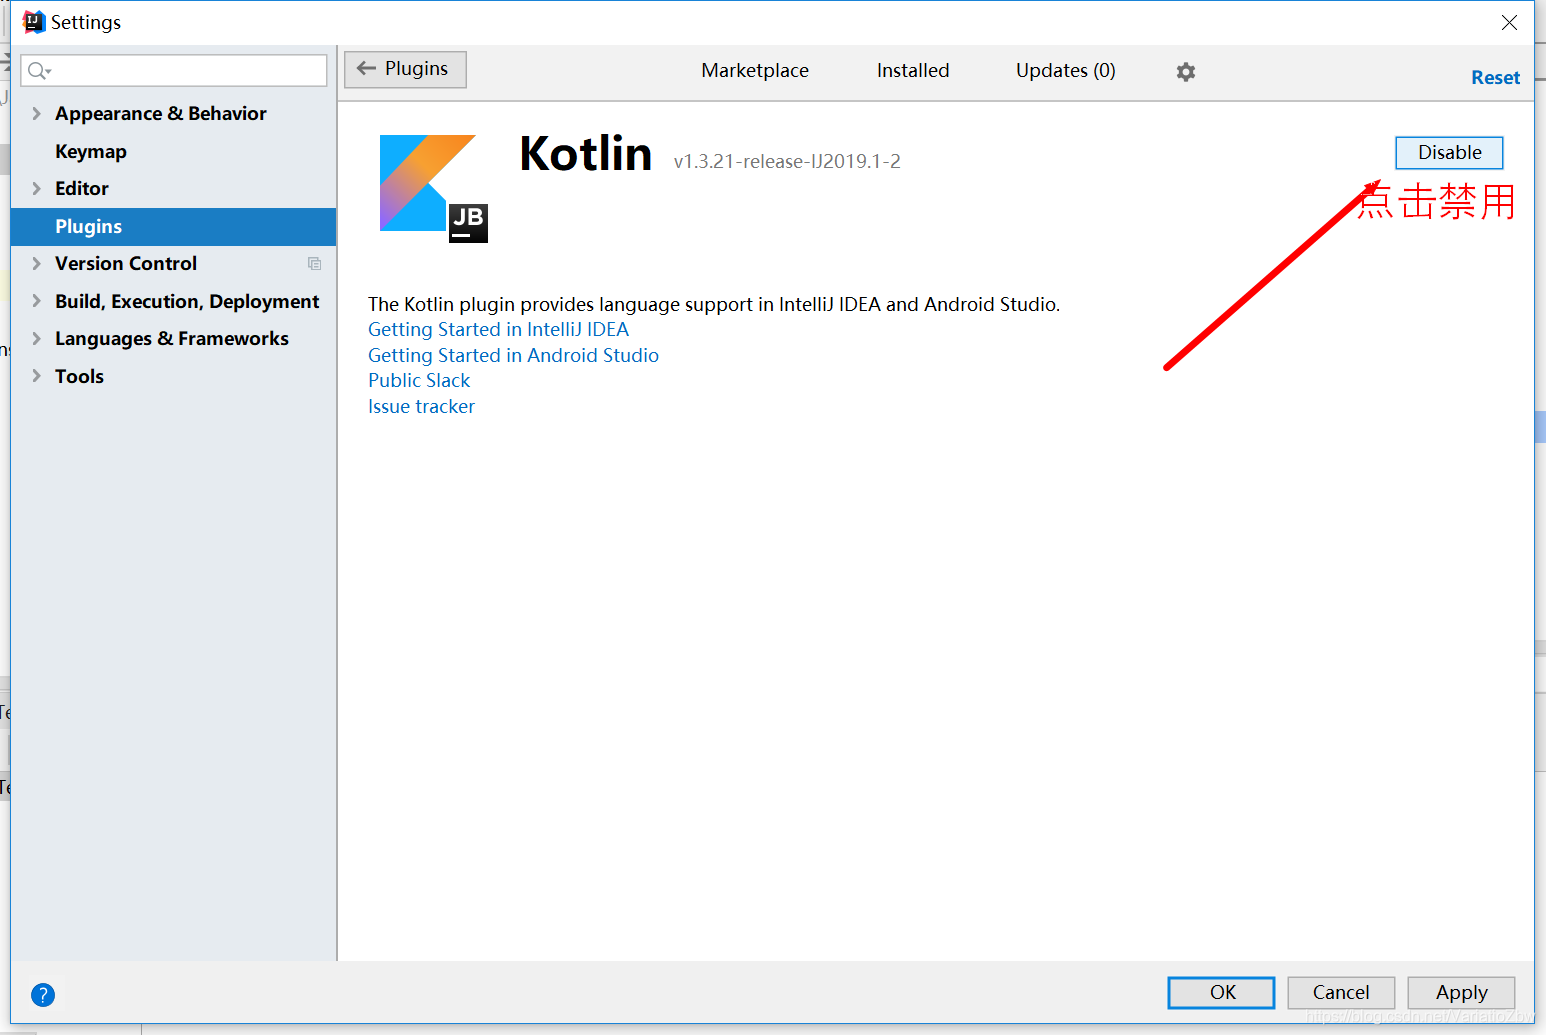Open the Updates (0) tab
Screen dimensions: 1546x1035
coord(1066,71)
